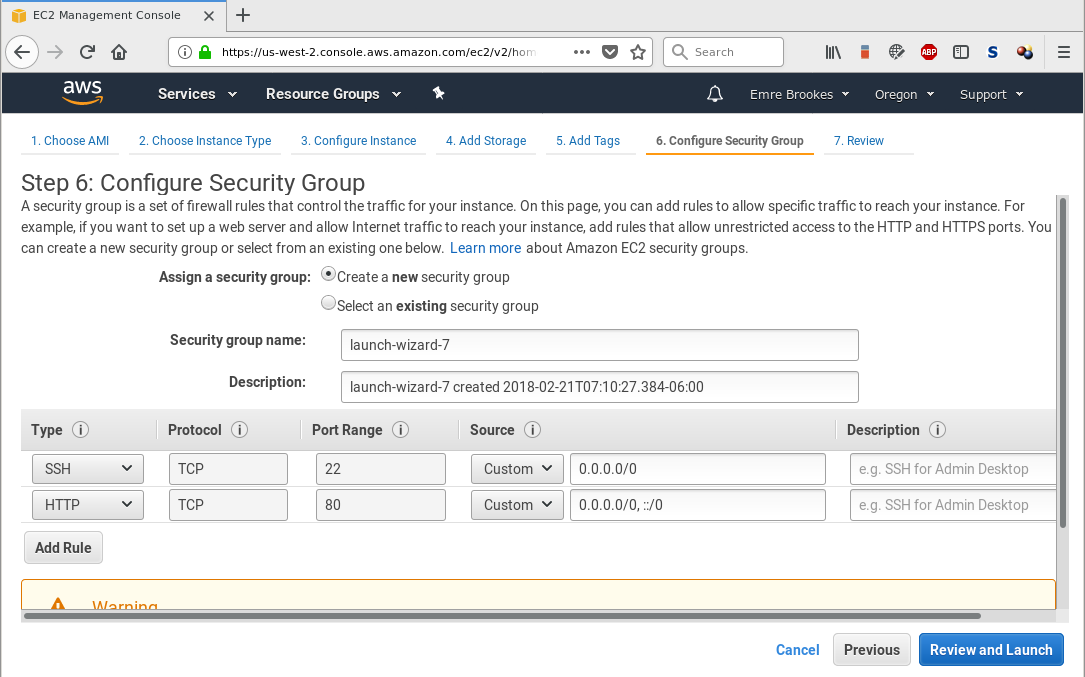The image size is (1085, 677).
Task: Click the pin shortcut icon in AWS navbar
Action: pos(438,93)
